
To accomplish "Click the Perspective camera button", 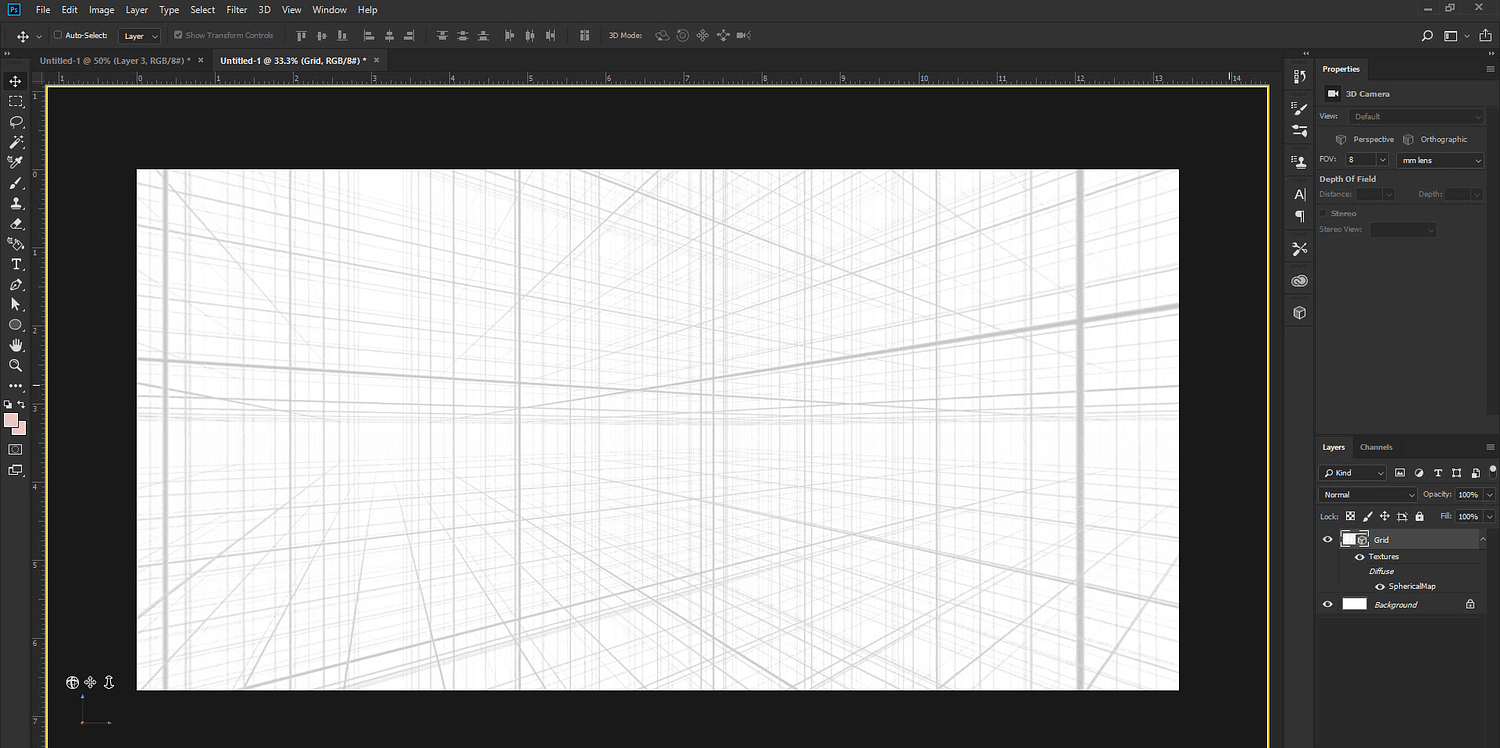I will (1364, 139).
